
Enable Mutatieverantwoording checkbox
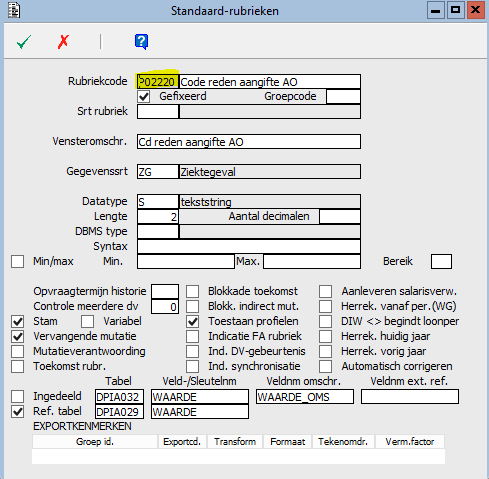coord(17,352)
